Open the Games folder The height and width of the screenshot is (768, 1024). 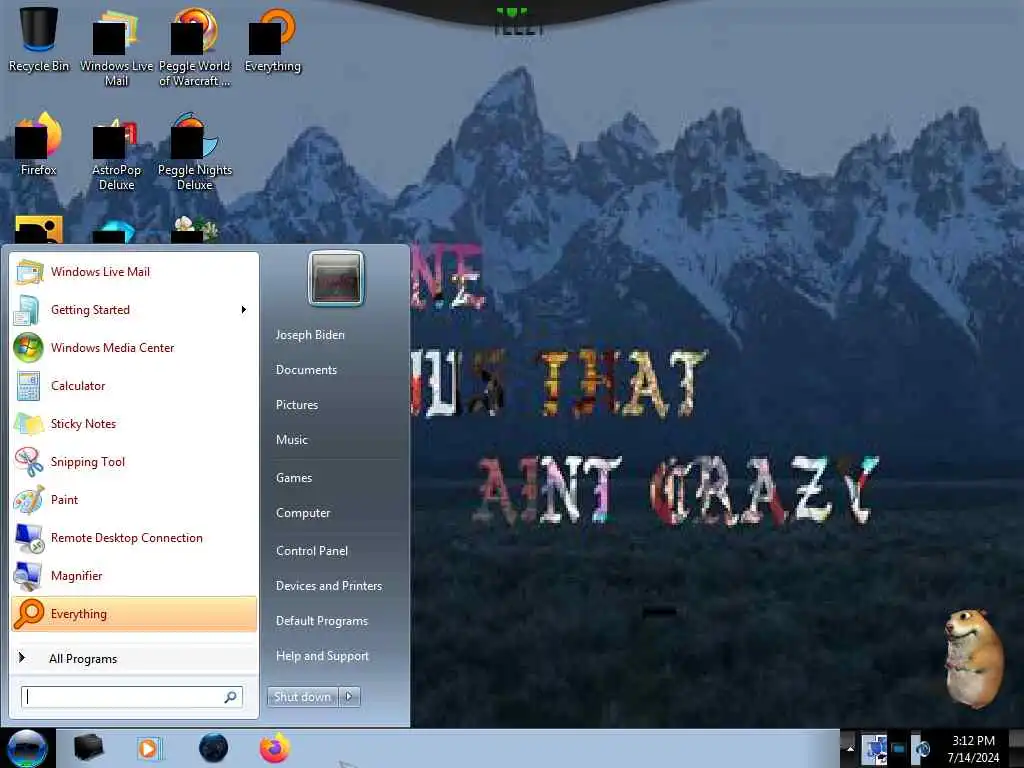pyautogui.click(x=294, y=478)
